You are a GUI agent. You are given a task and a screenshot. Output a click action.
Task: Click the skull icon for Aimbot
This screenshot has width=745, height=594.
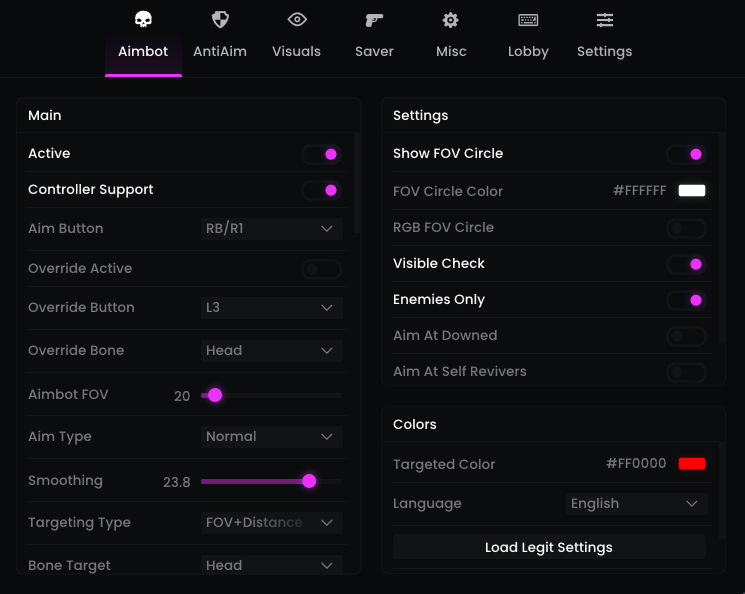(143, 20)
